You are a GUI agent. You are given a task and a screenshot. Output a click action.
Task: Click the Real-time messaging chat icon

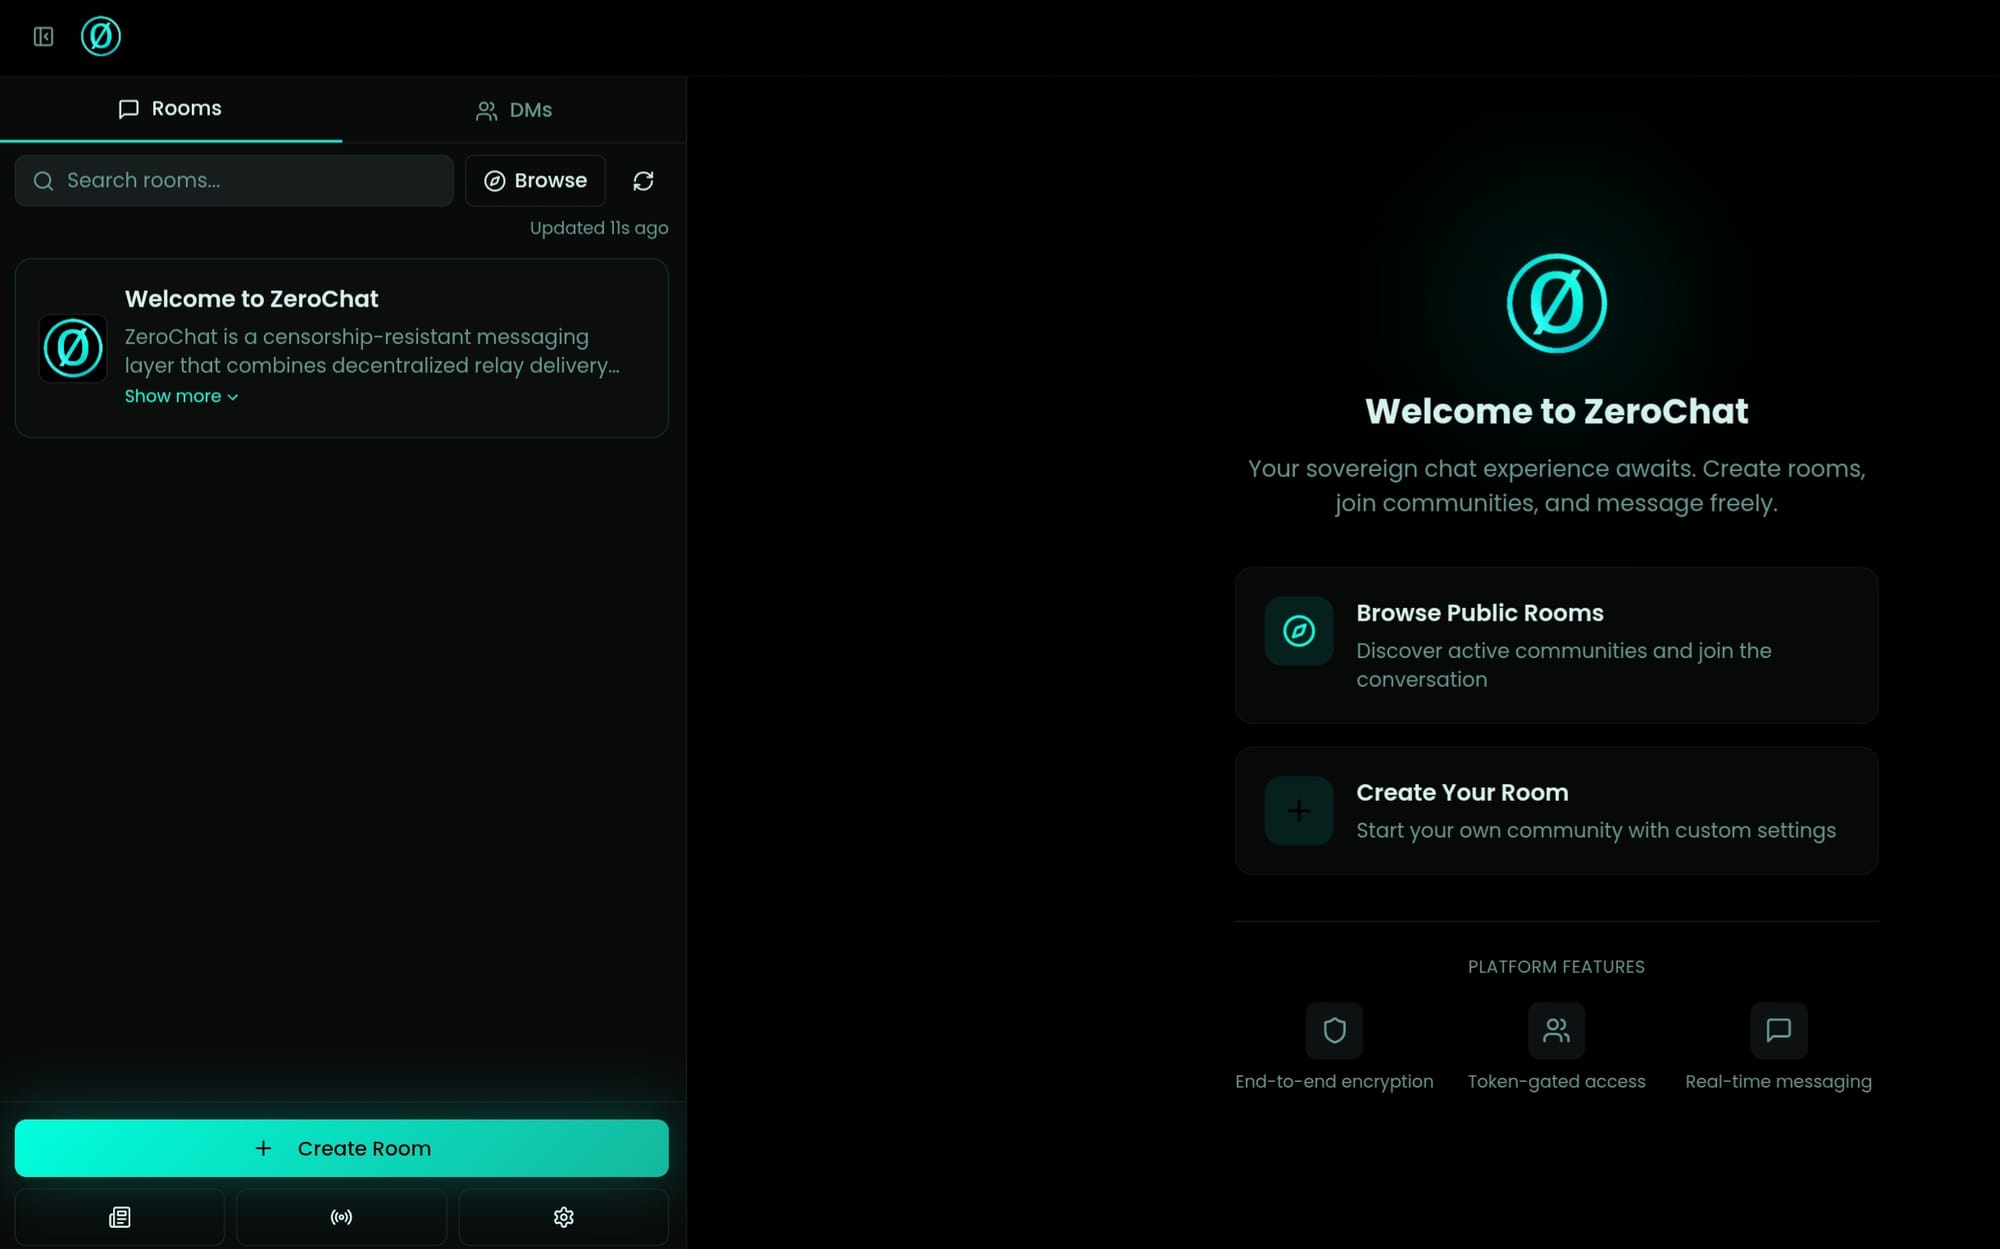pyautogui.click(x=1778, y=1030)
